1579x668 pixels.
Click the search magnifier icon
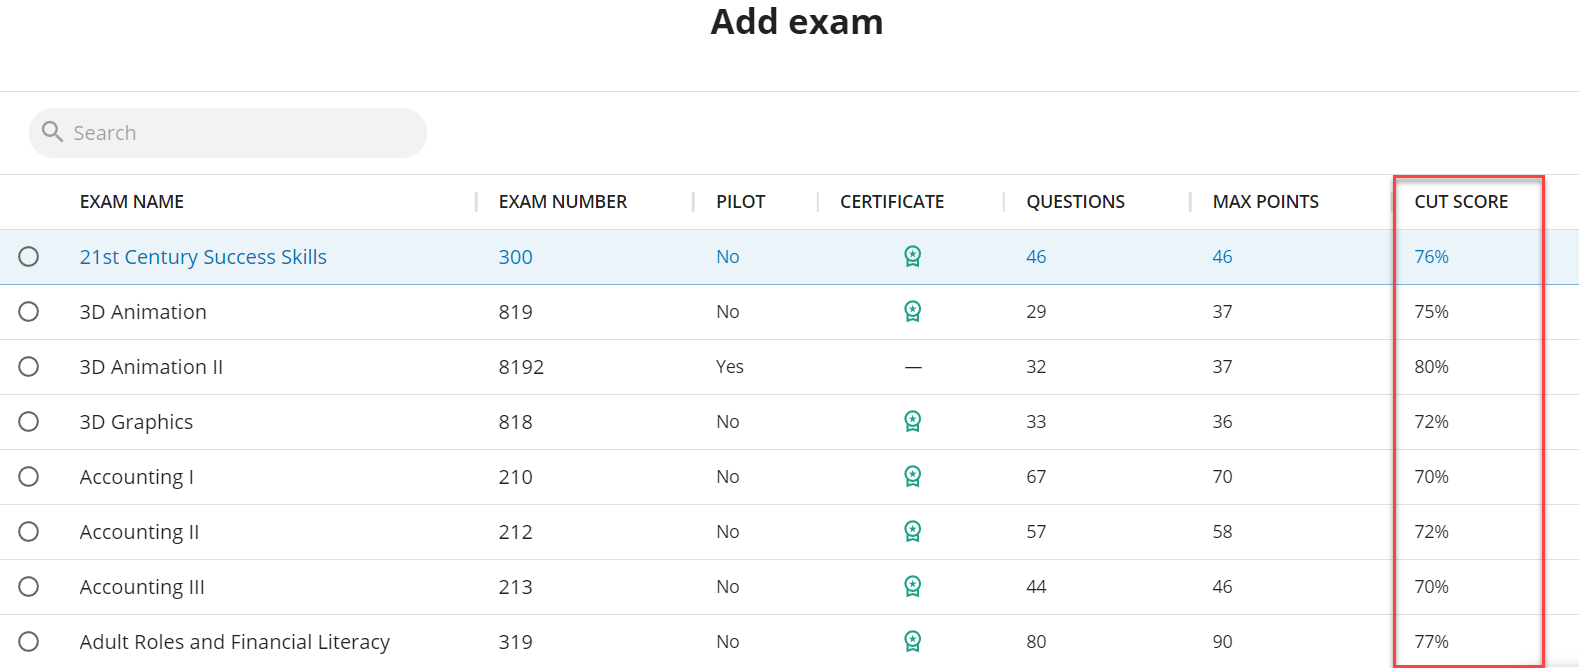tap(53, 132)
